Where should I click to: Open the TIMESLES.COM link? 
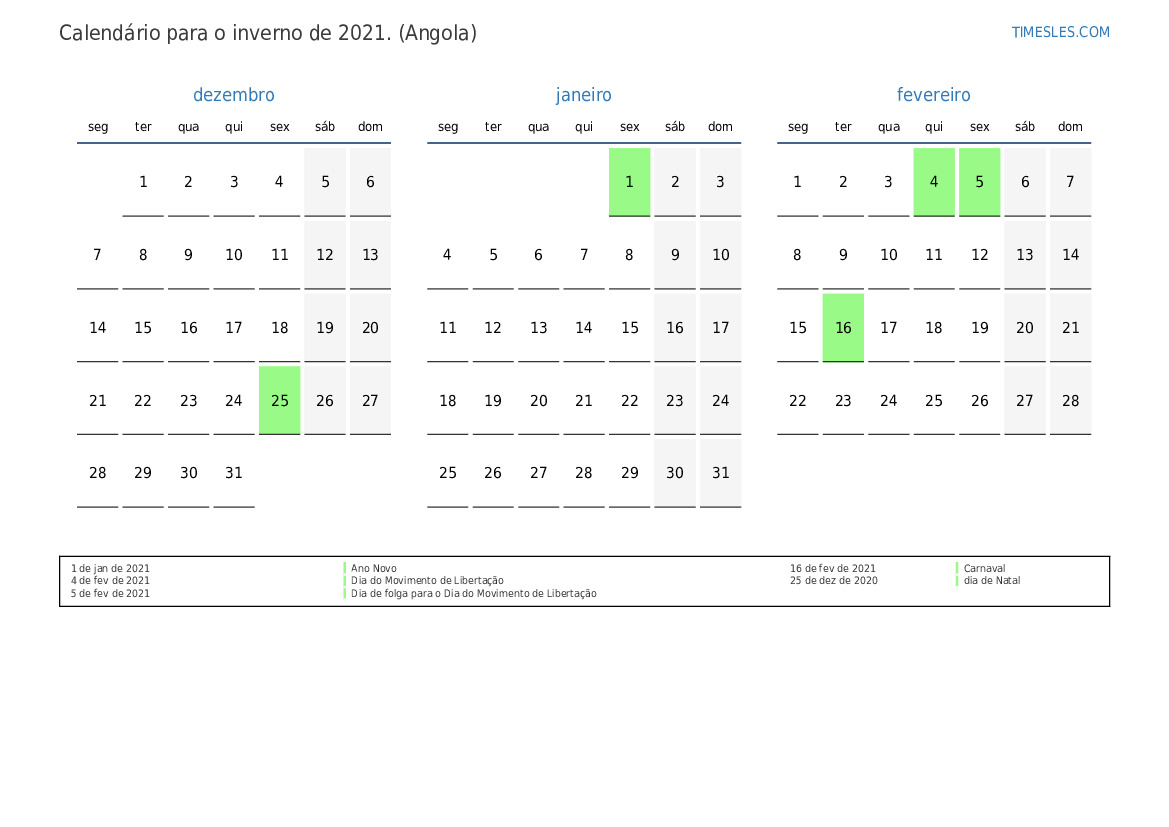pos(1060,32)
